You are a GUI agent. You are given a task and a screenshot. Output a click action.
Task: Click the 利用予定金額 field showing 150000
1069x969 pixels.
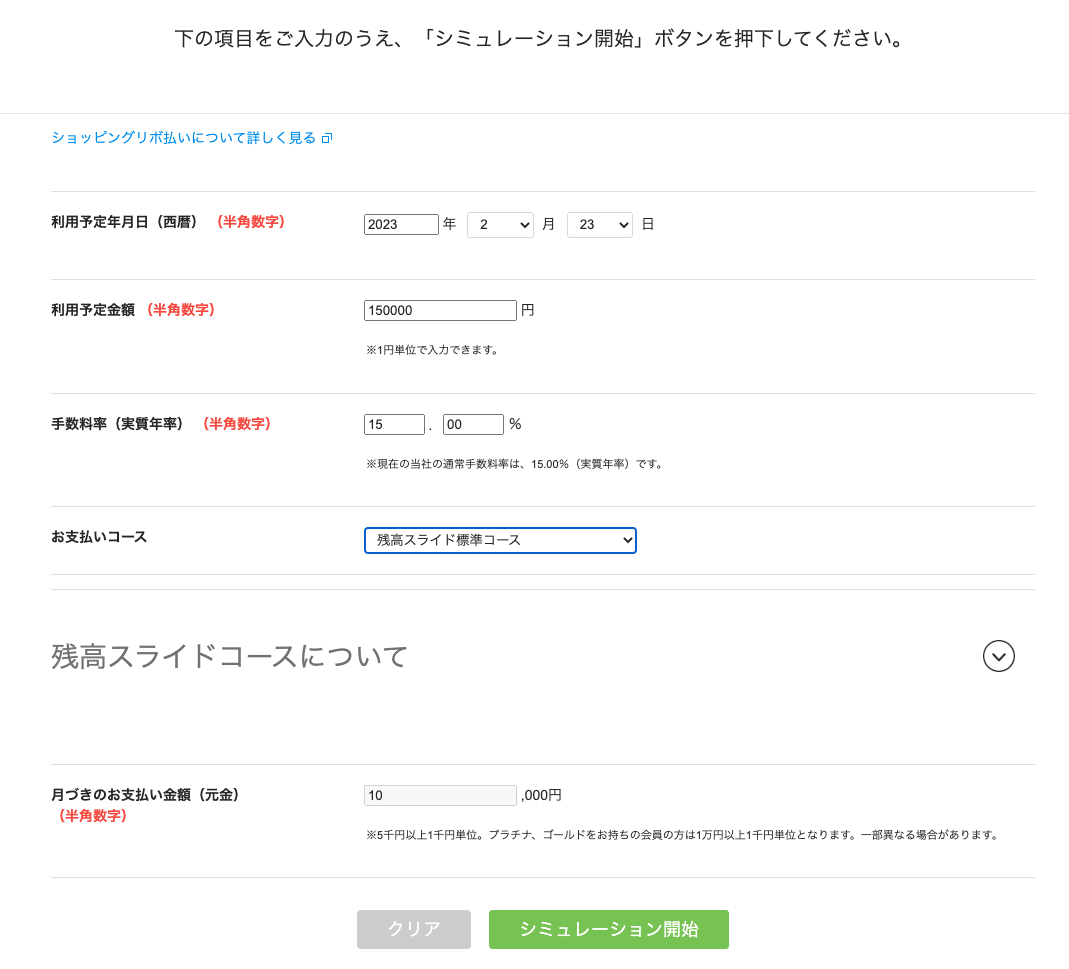click(x=440, y=310)
